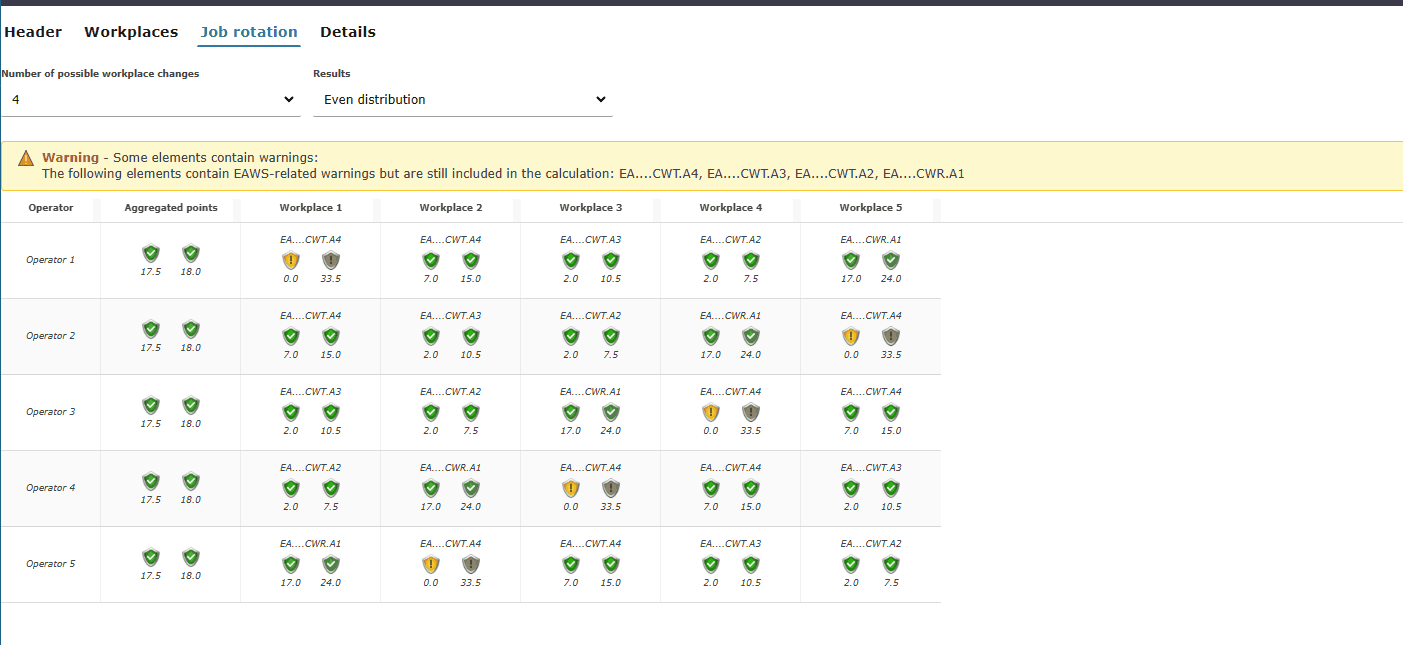This screenshot has width=1403, height=645.
Task: Click the Aggregated points column header
Action: 171,208
